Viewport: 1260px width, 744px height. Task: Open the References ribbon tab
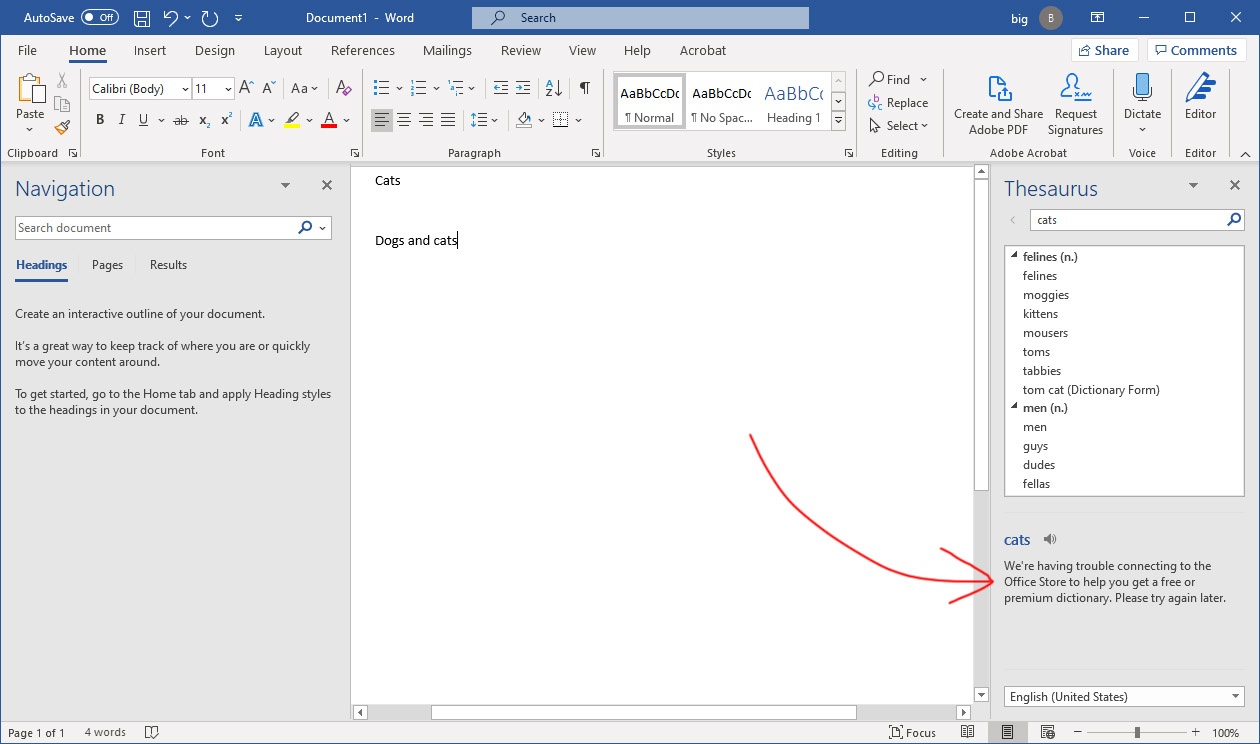[363, 50]
